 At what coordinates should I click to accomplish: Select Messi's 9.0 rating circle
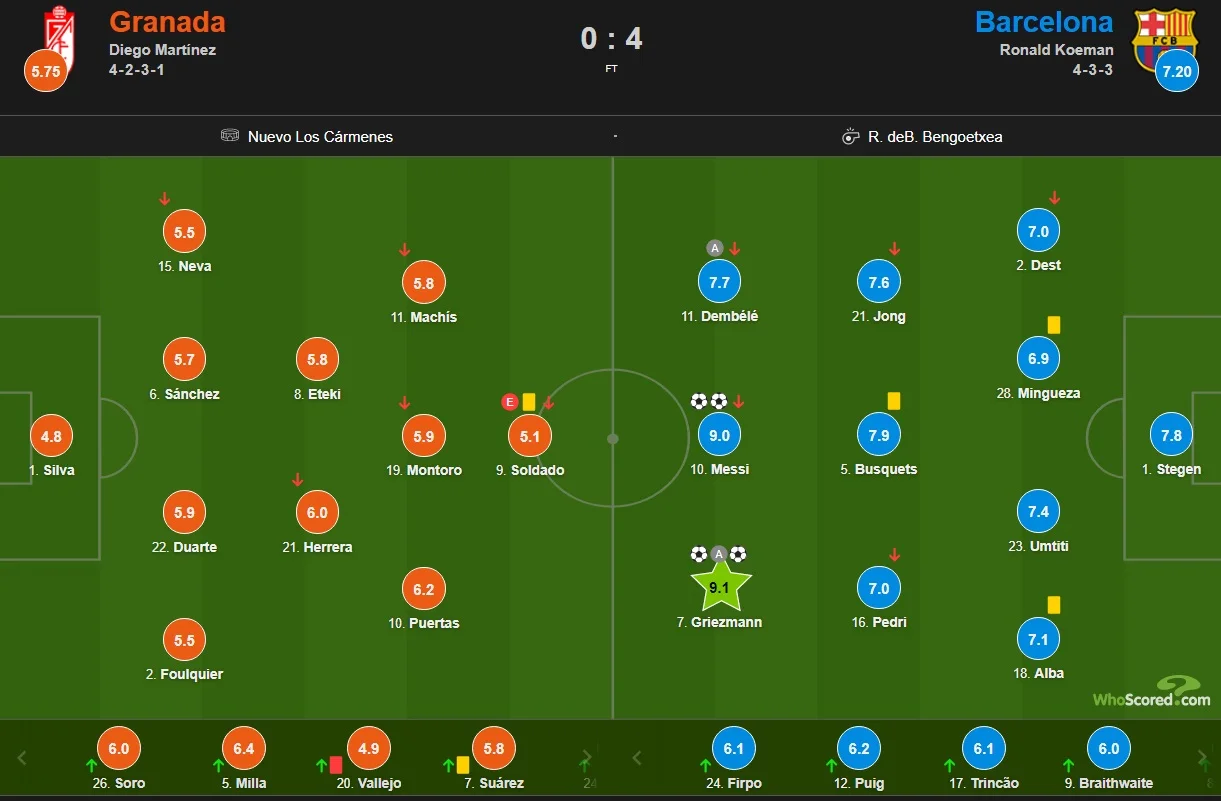pos(719,436)
